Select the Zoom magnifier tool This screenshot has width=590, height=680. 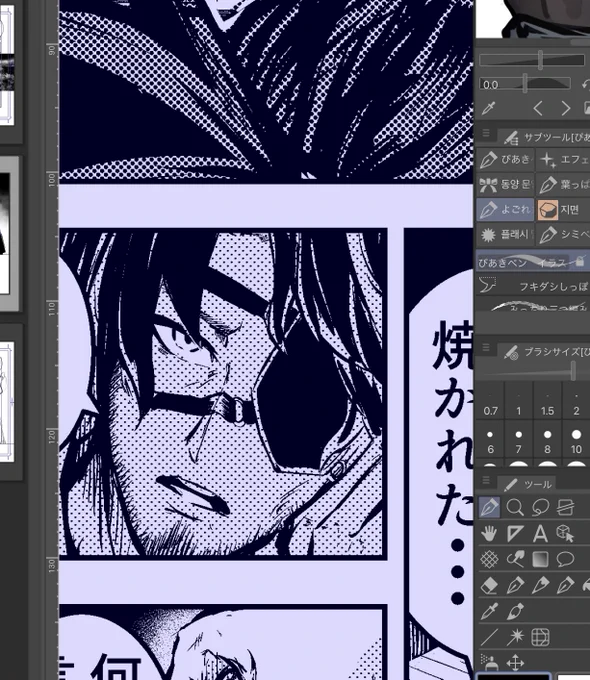(x=515, y=507)
